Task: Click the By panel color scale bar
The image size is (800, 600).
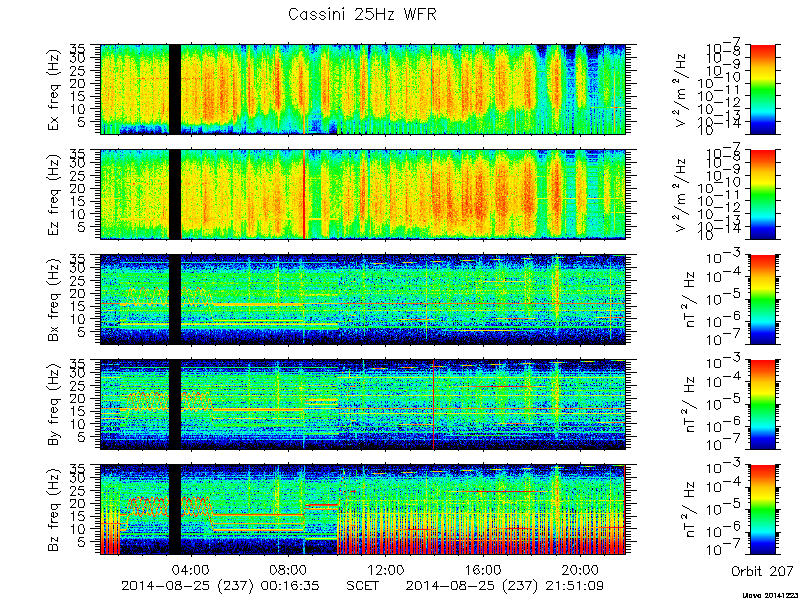Action: click(x=762, y=405)
